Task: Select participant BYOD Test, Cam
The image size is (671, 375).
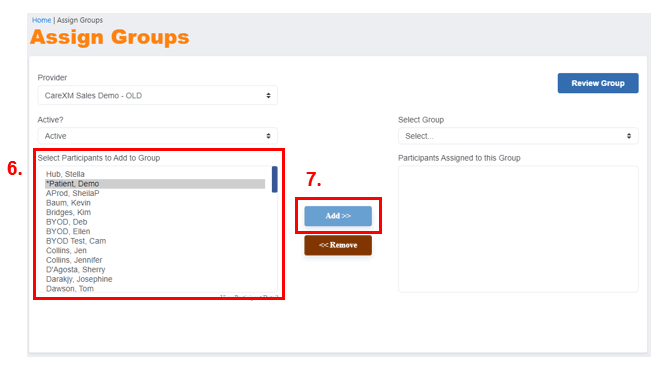Action: point(155,241)
